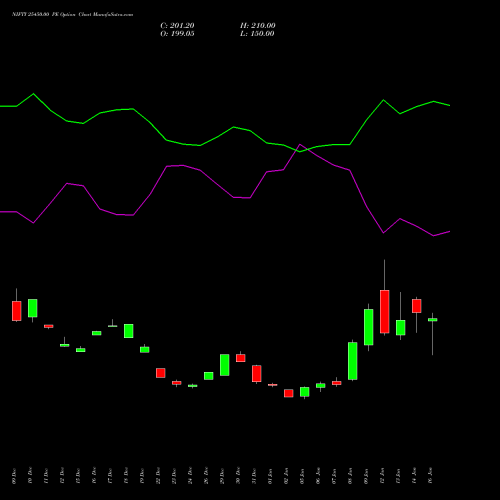Screen dimensions: 500x500
Task: Click the 24 Dec date label
Action: point(190,476)
